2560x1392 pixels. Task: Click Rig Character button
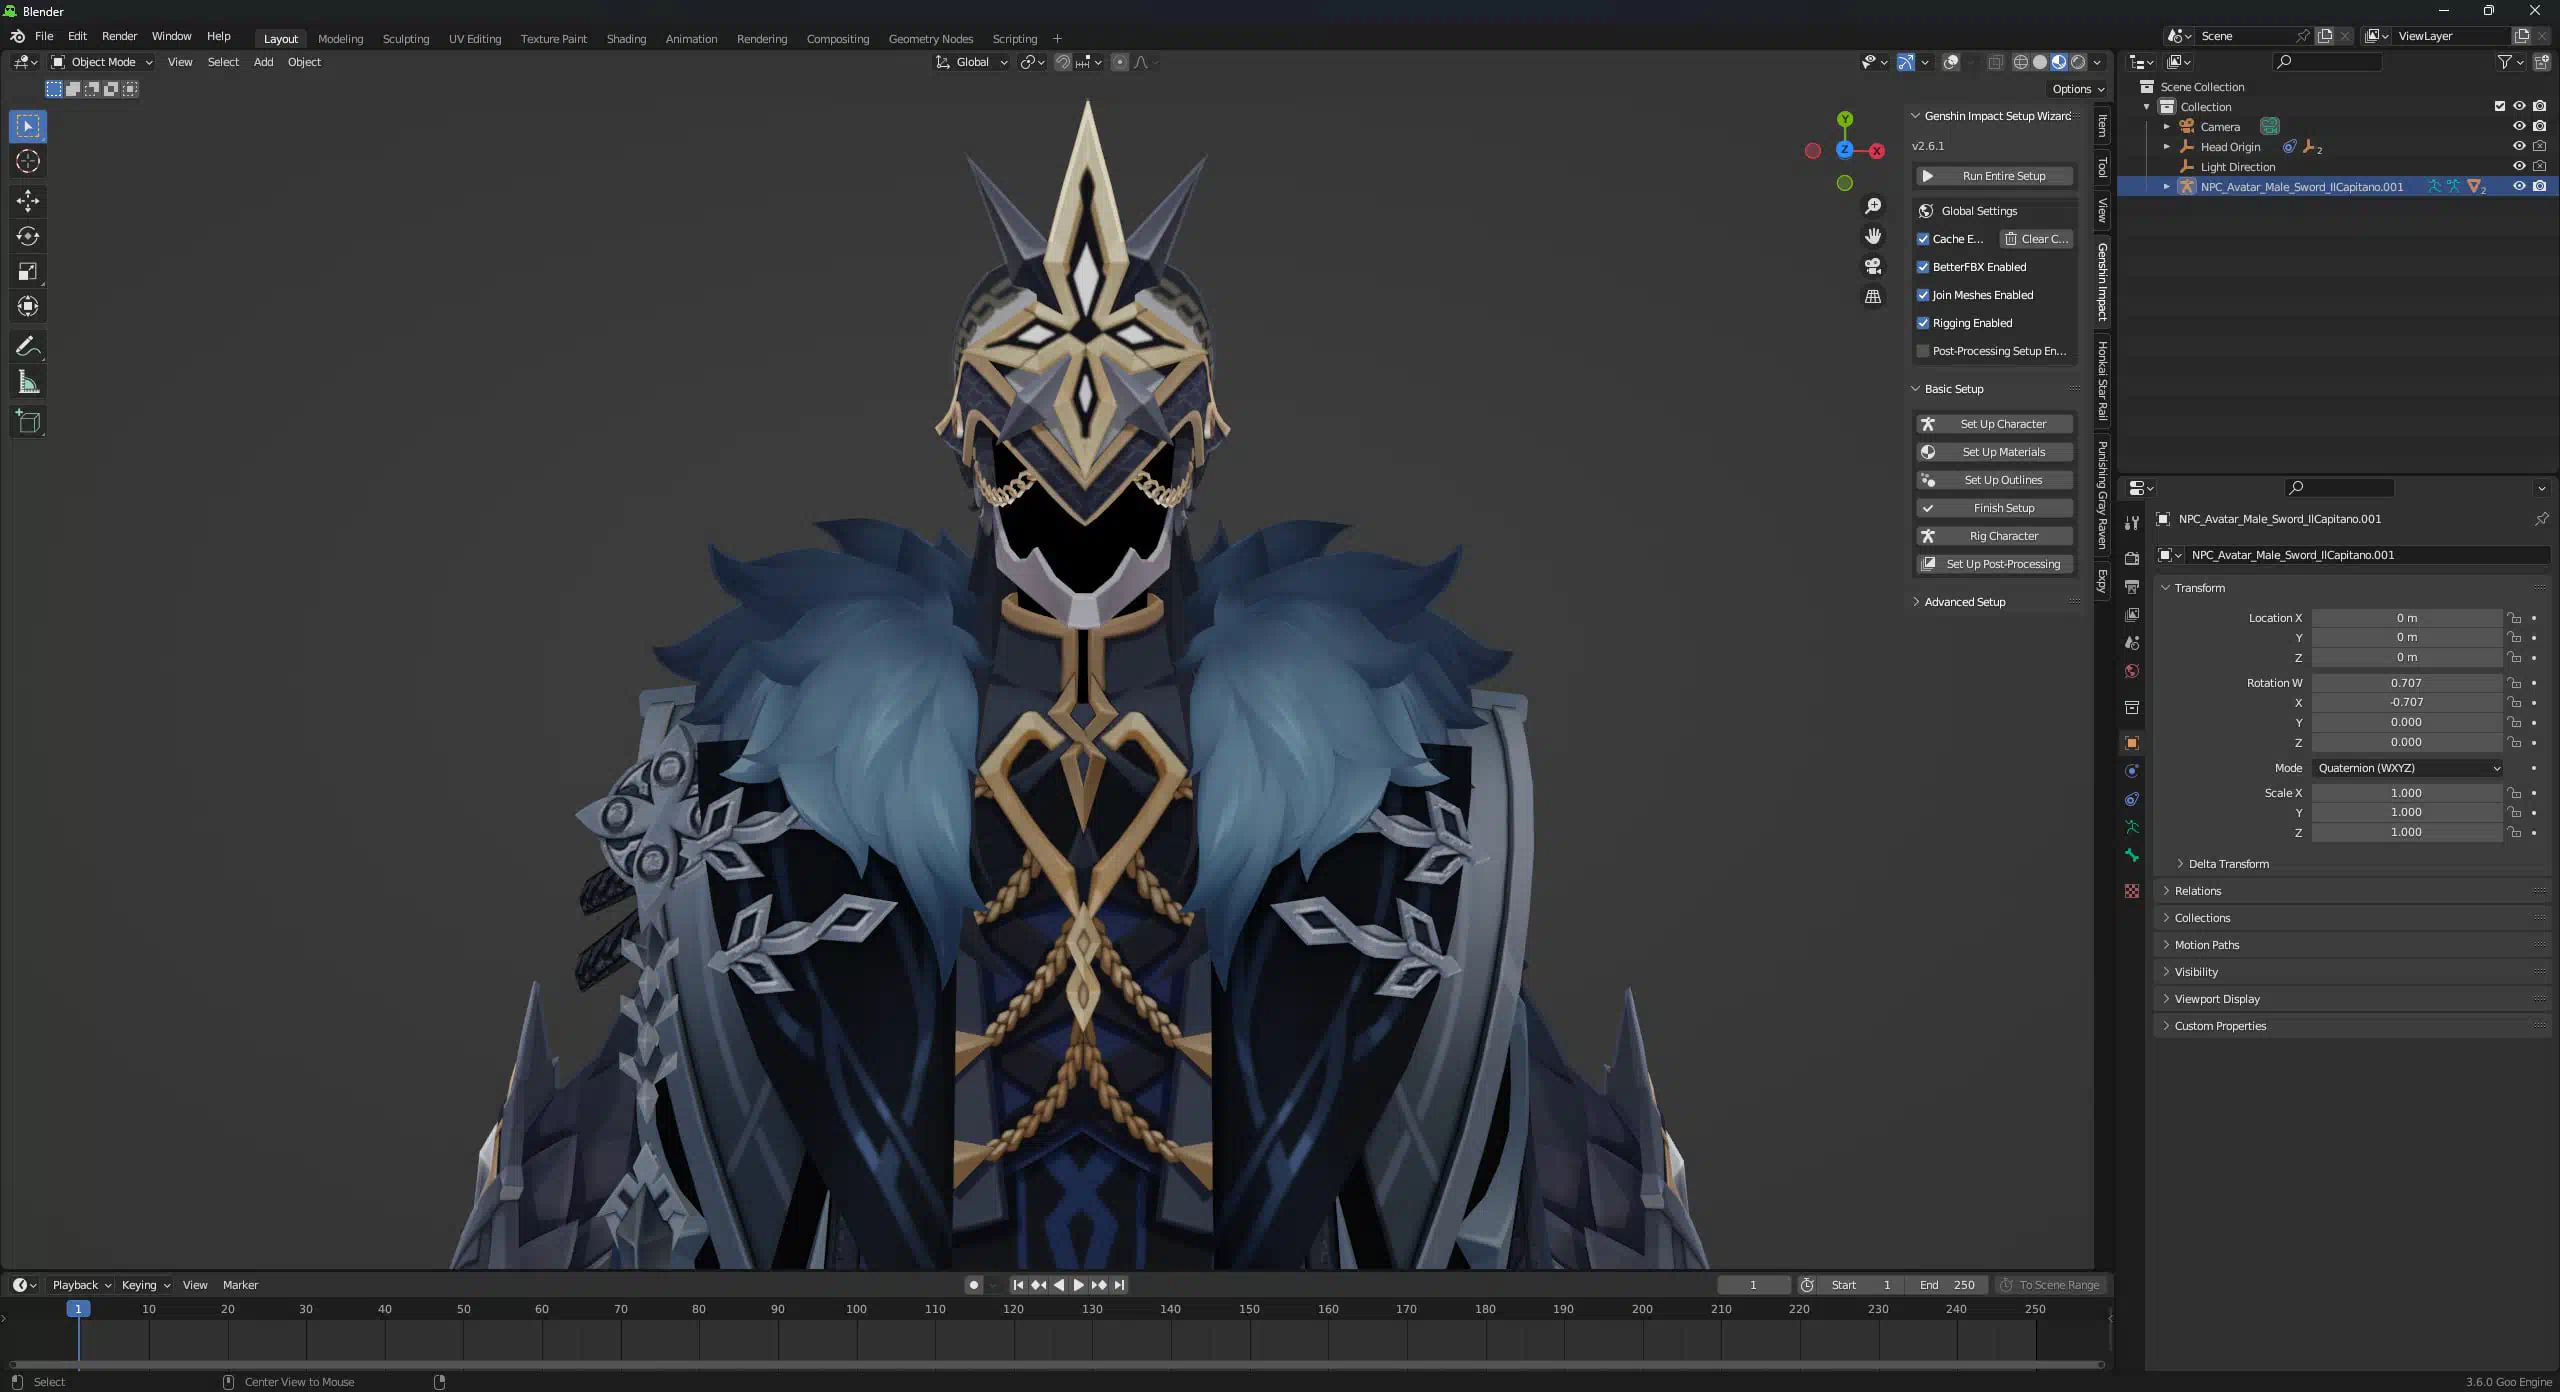(1994, 536)
